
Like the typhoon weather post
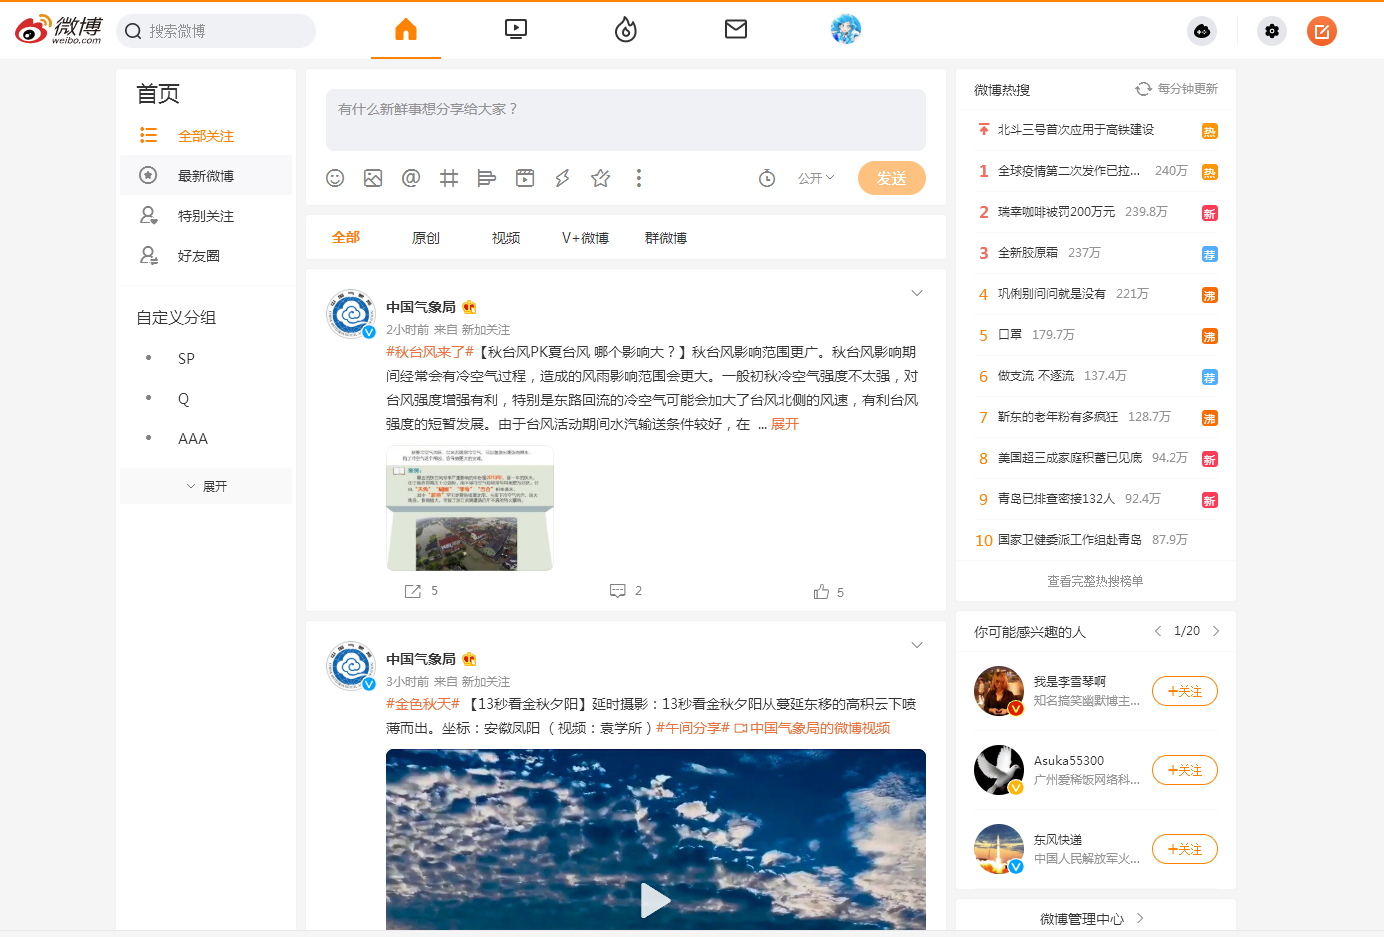pyautogui.click(x=829, y=592)
